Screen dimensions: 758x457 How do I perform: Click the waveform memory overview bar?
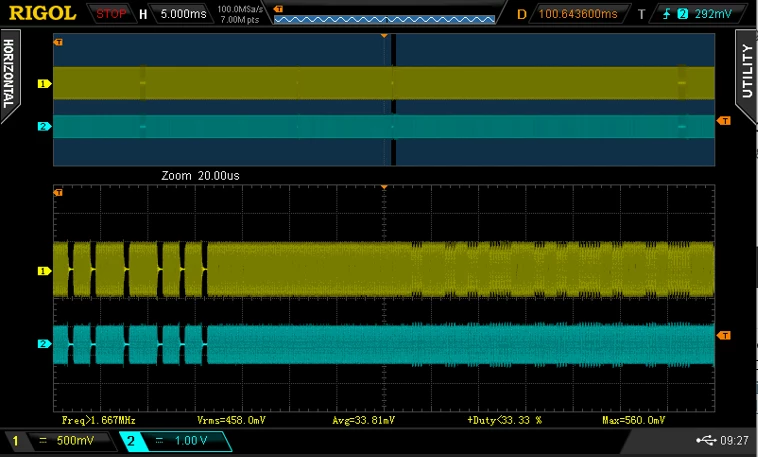384,19
